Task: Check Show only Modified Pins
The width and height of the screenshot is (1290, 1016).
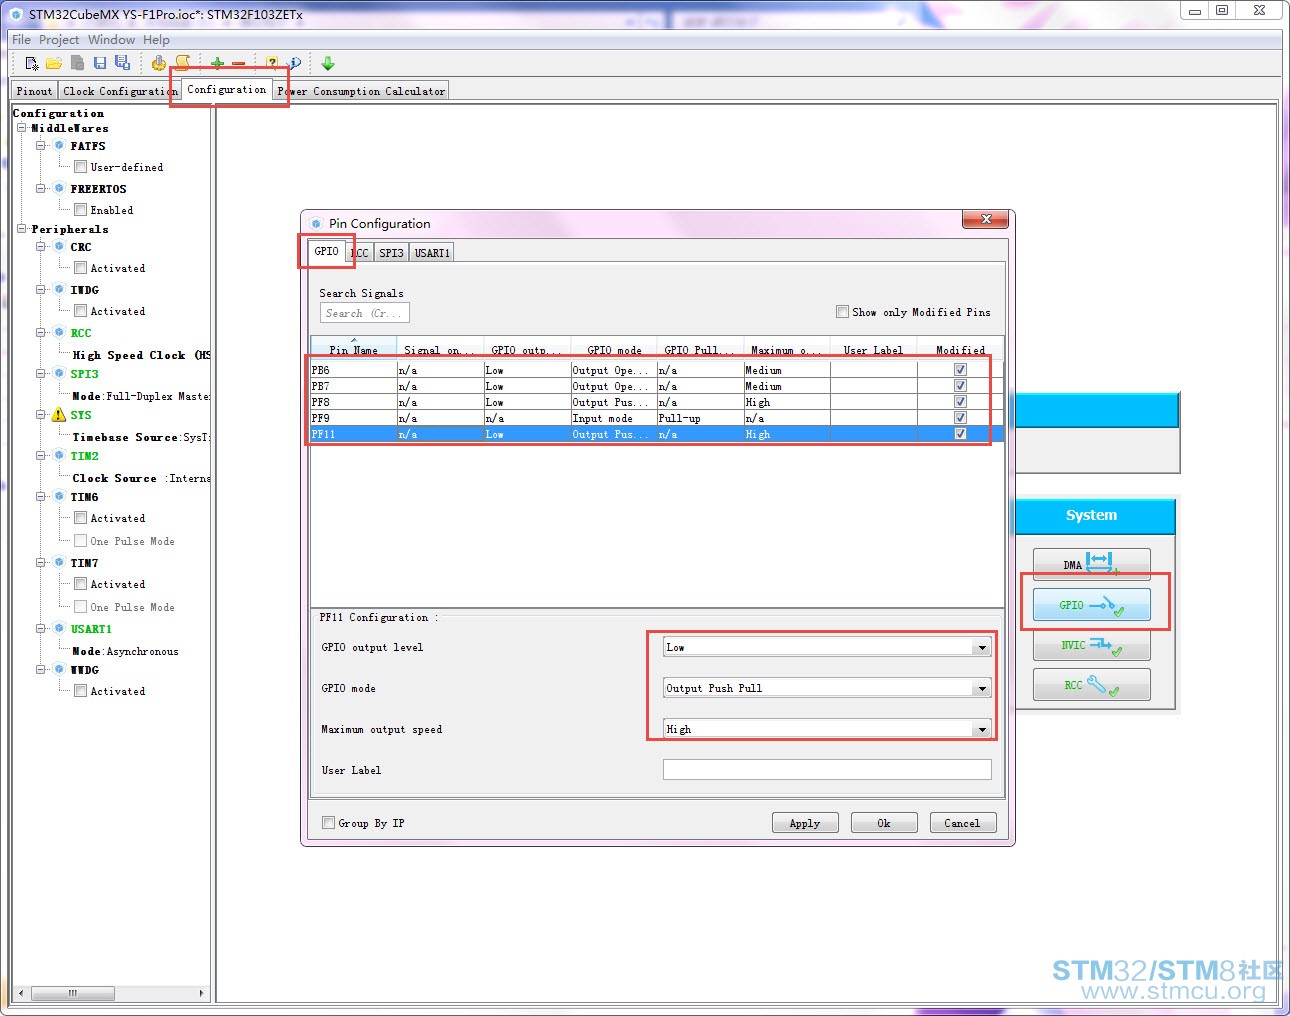Action: click(842, 312)
